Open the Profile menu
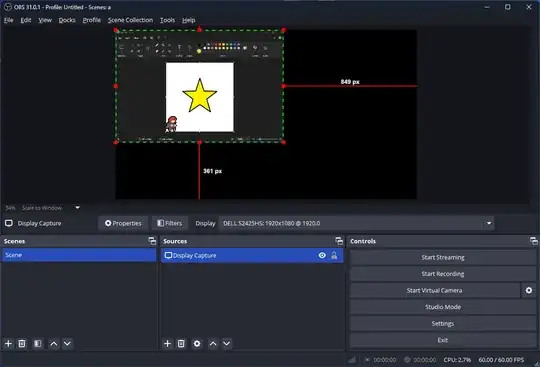This screenshot has width=540, height=367. tap(92, 20)
